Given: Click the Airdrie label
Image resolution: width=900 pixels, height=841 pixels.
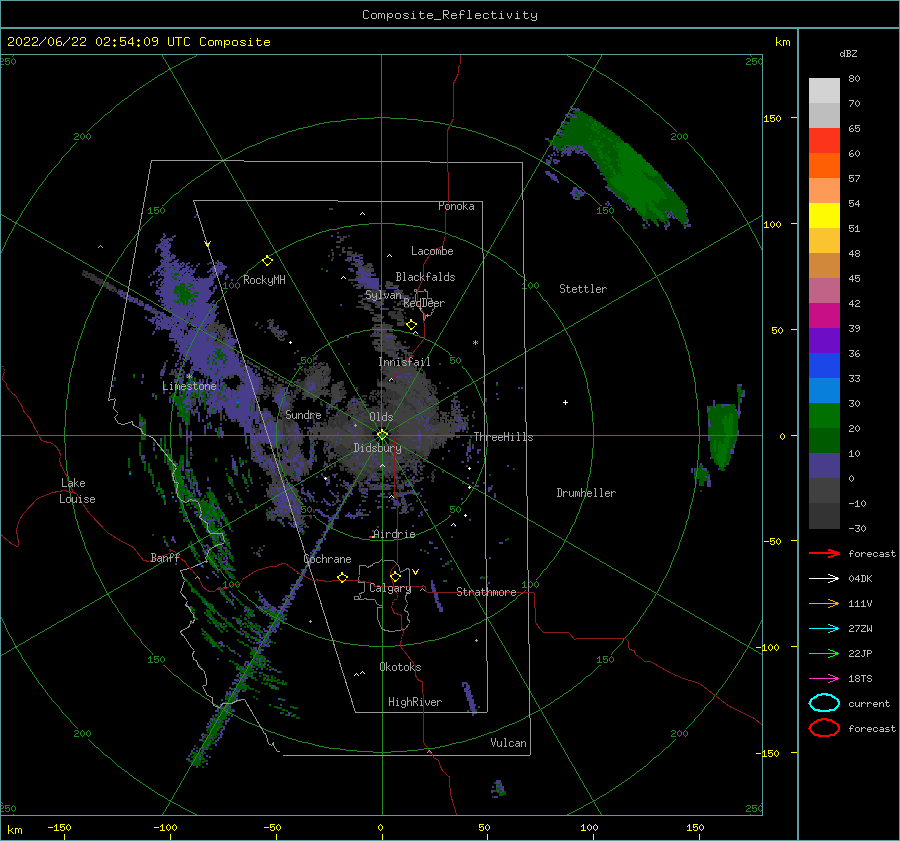Looking at the screenshot, I should tap(394, 534).
